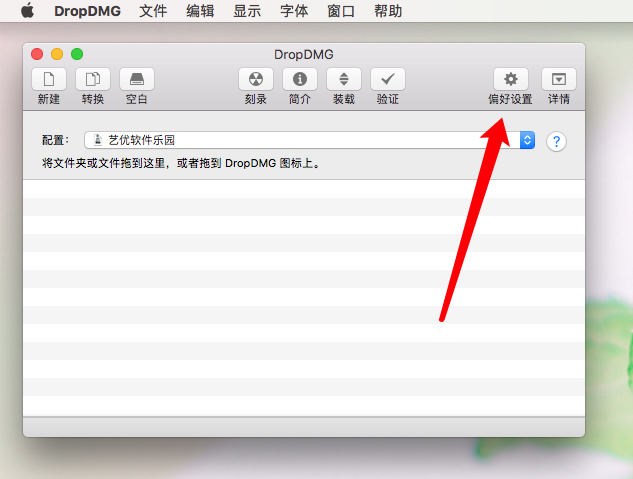Click the 新建 (New) toolbar icon
Viewport: 633px width, 479px height.
(x=49, y=79)
